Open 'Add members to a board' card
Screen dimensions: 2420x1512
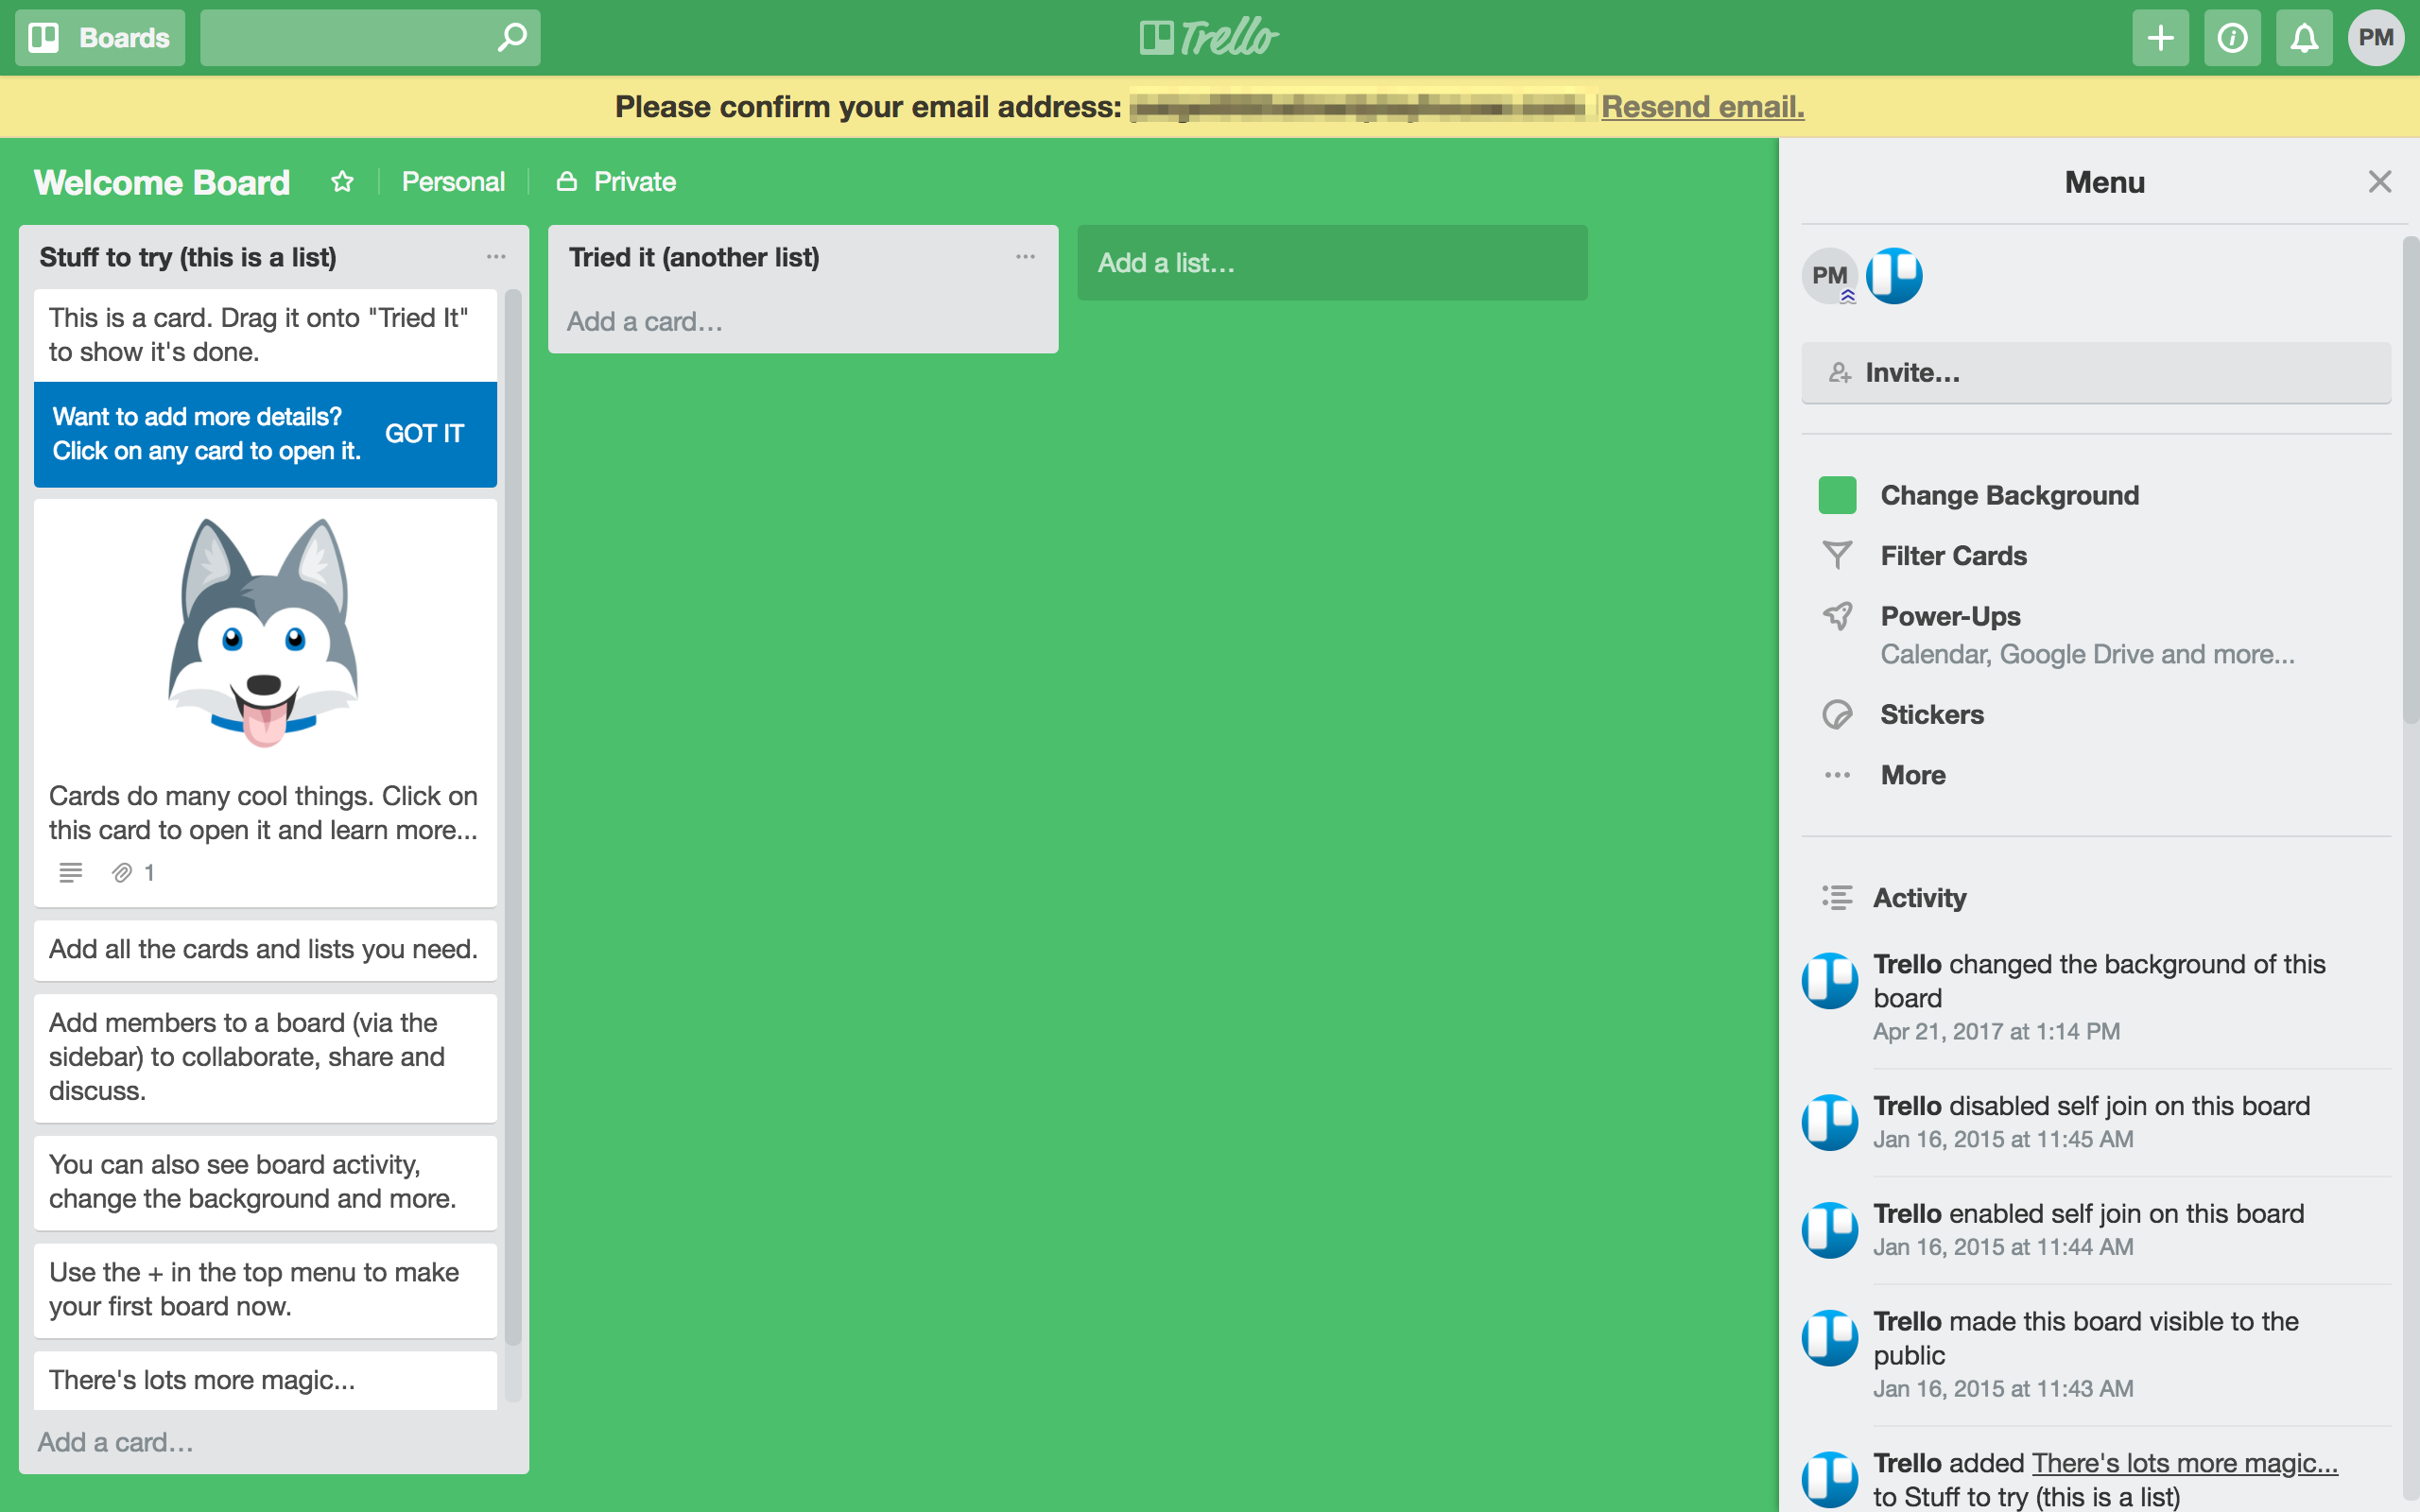click(x=265, y=1057)
